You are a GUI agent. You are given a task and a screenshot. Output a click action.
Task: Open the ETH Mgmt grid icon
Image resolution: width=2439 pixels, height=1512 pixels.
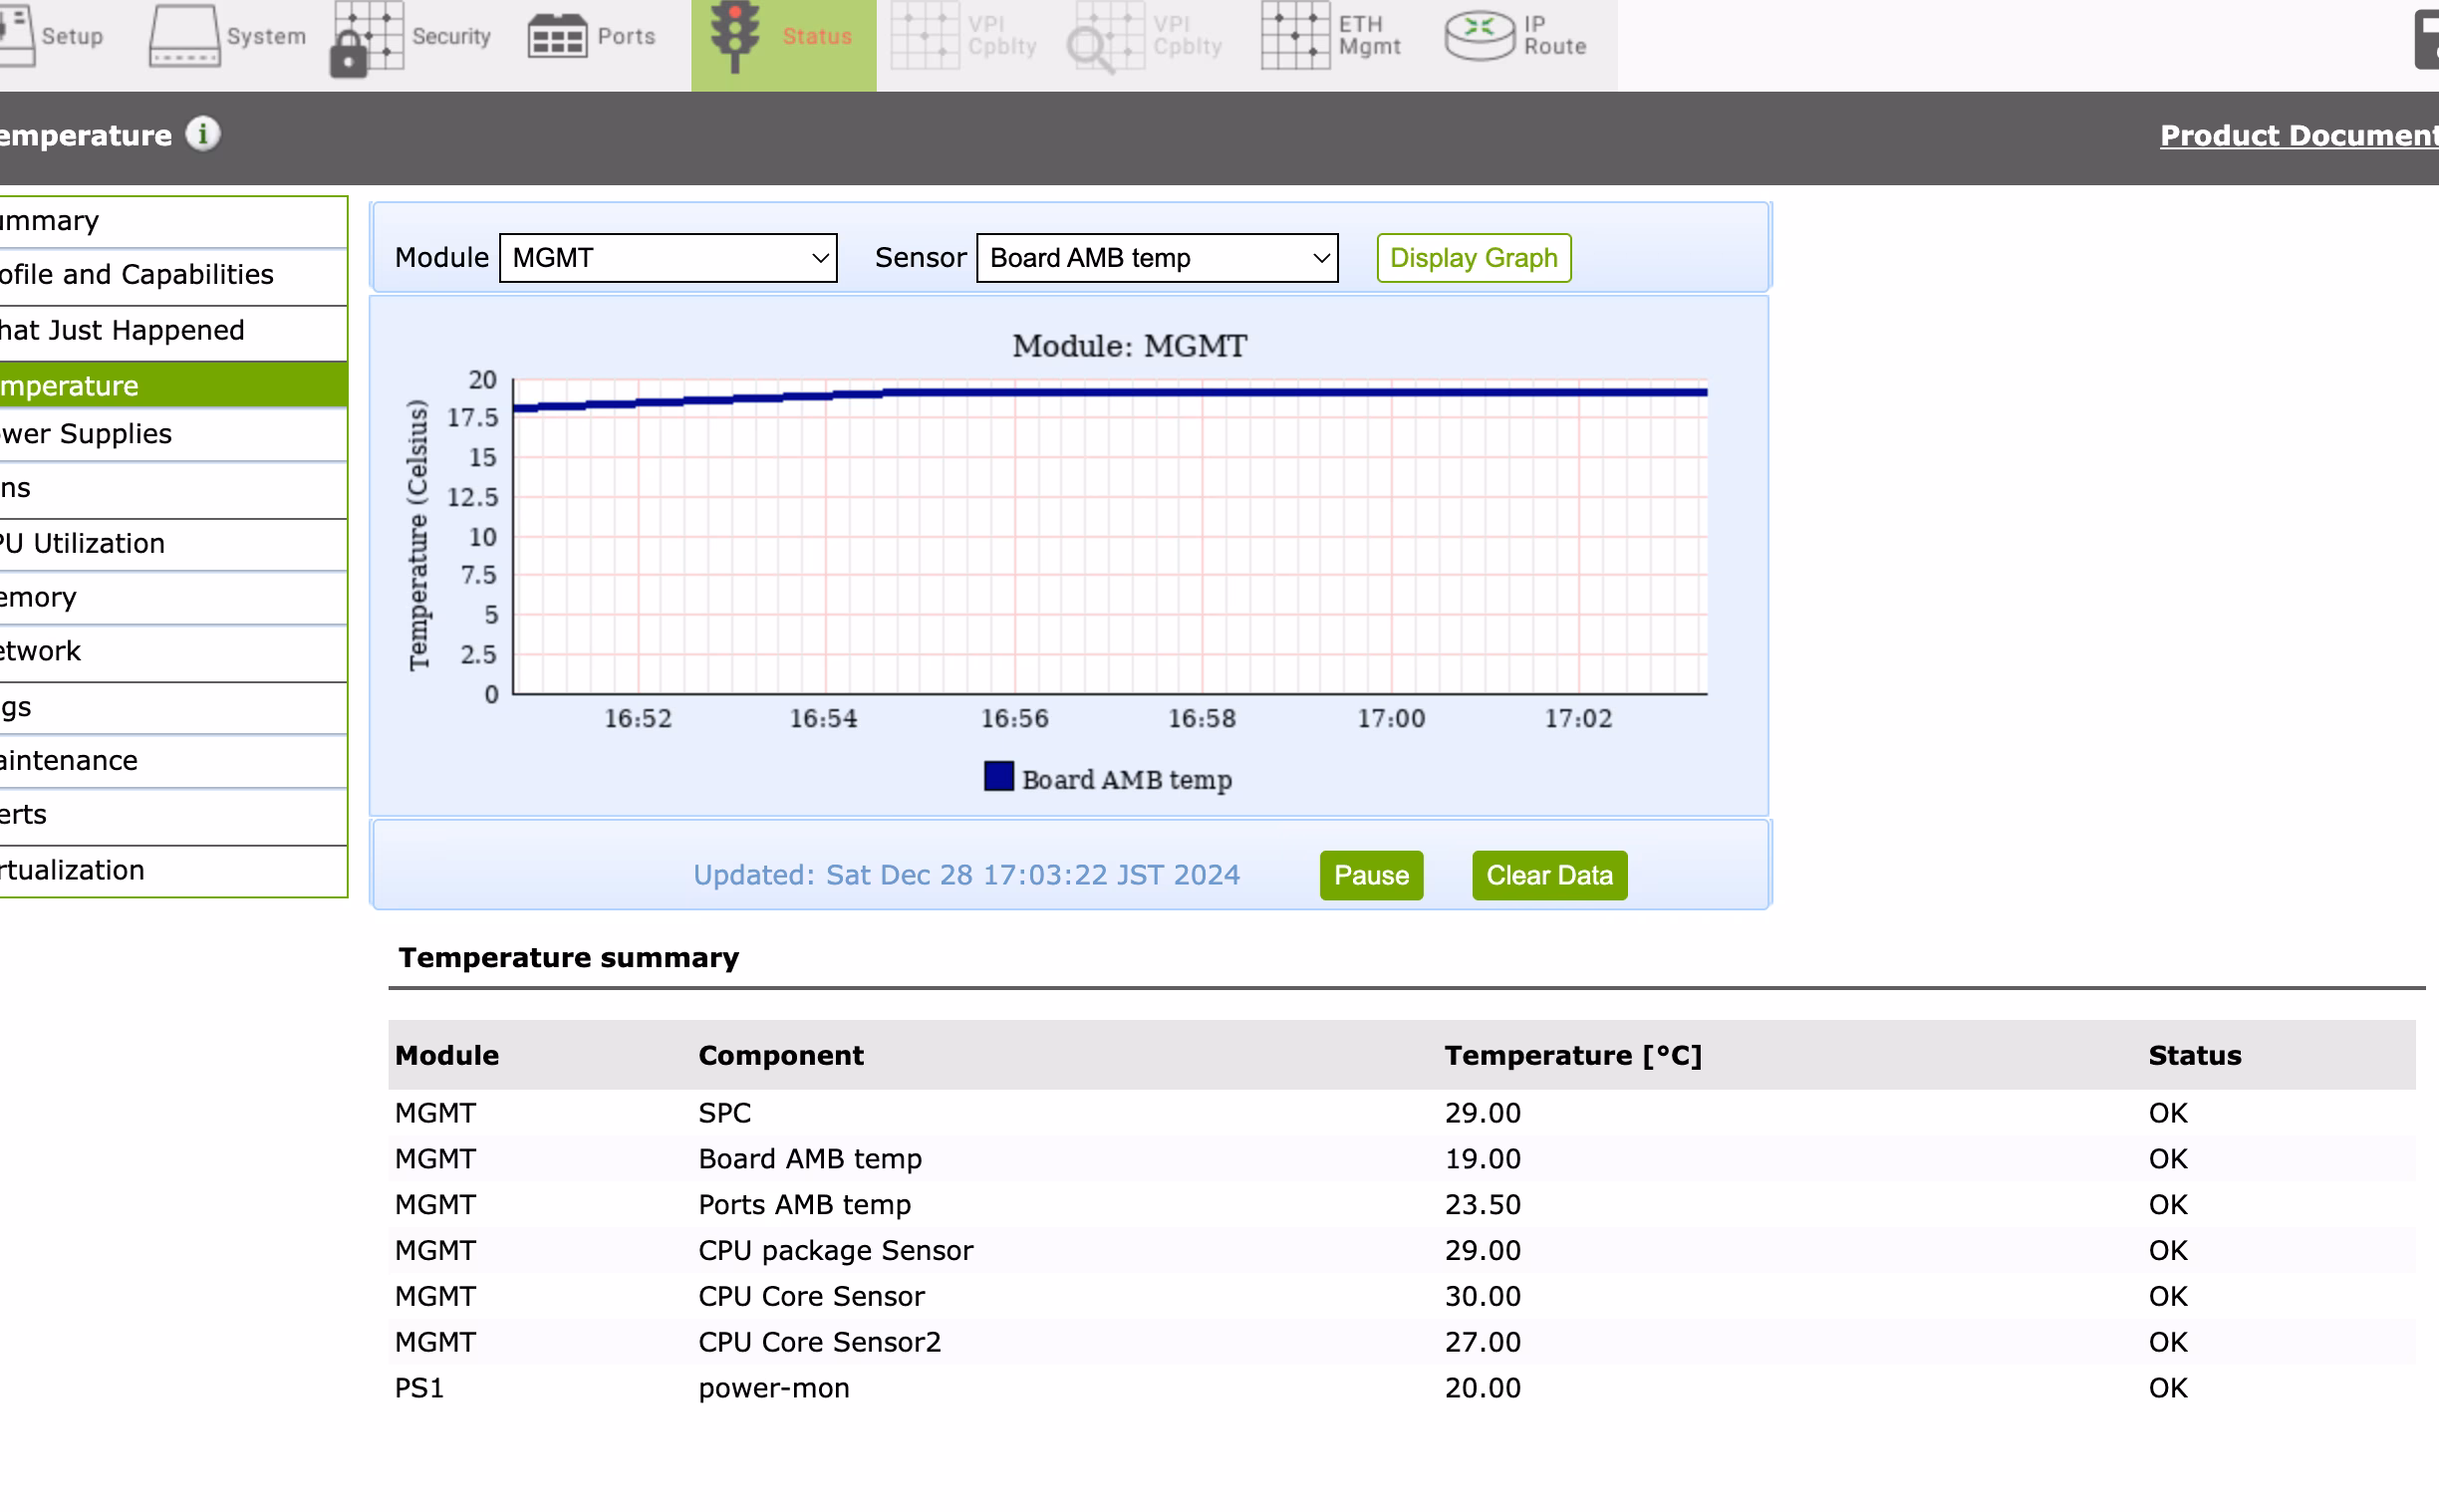[x=1296, y=36]
